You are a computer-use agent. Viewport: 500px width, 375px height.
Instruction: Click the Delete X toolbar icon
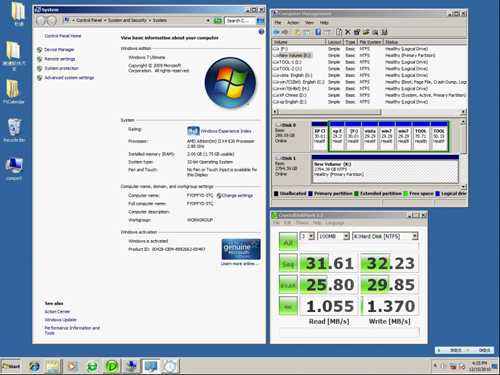(x=348, y=32)
